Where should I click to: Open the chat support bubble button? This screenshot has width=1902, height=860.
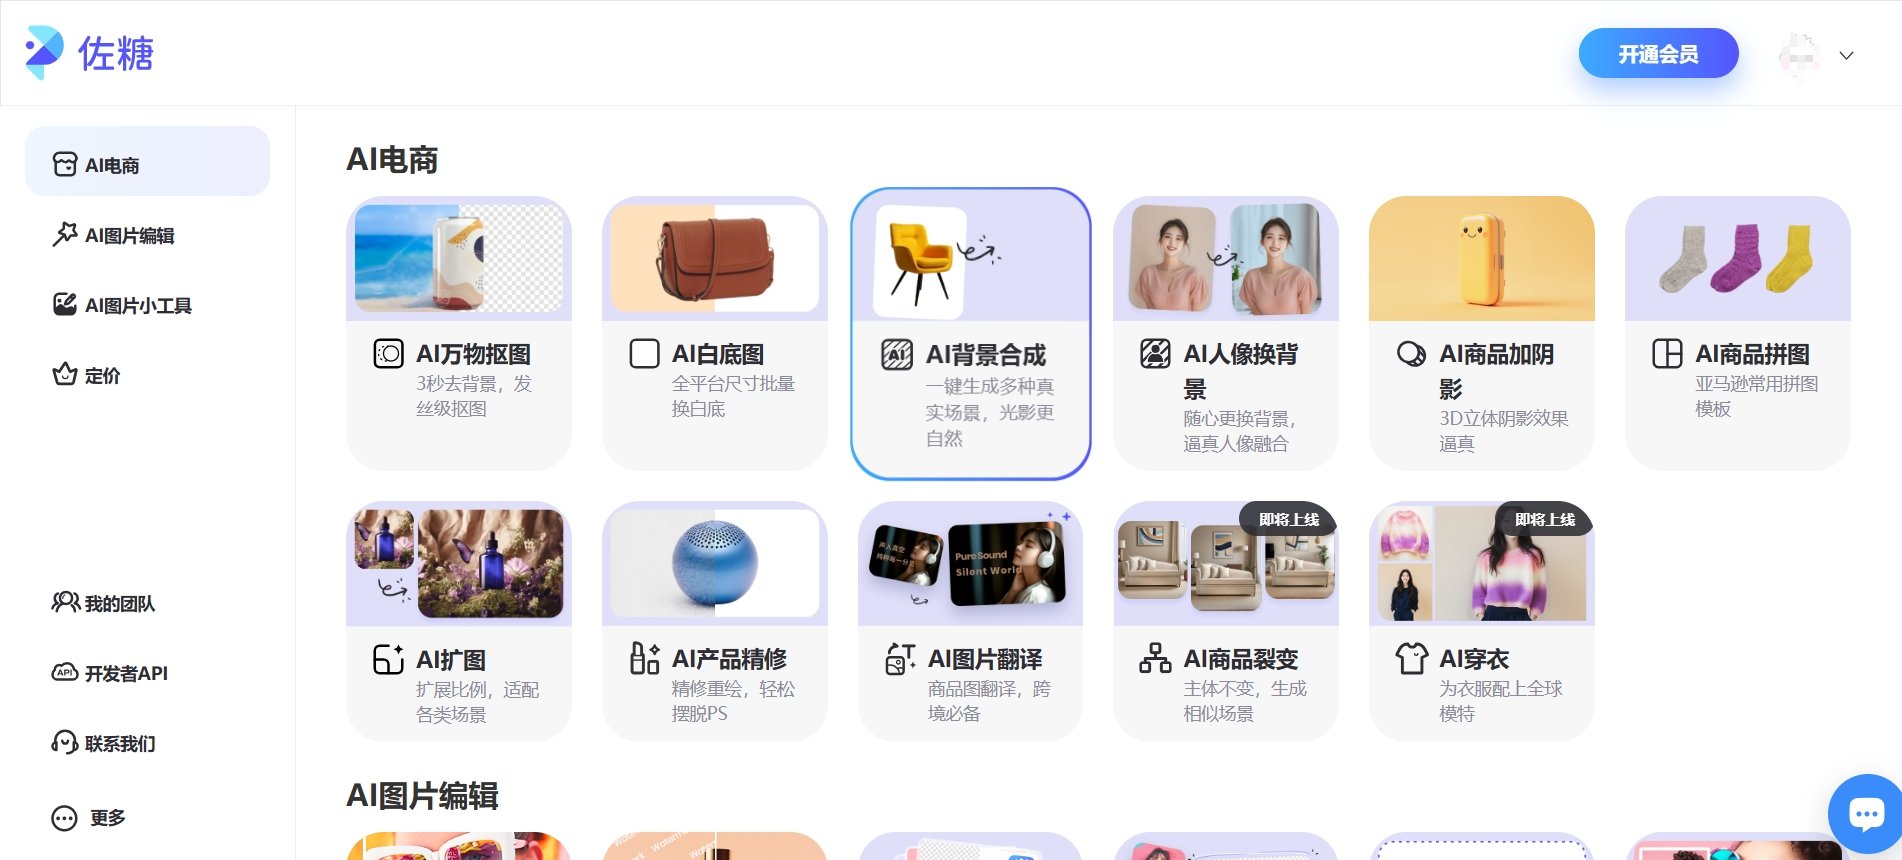pos(1866,814)
